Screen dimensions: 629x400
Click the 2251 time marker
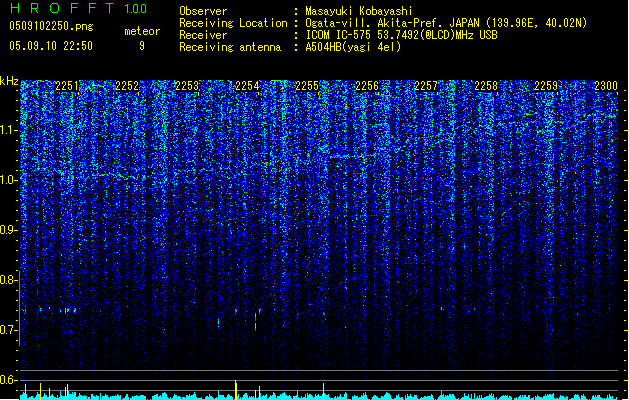(x=67, y=86)
